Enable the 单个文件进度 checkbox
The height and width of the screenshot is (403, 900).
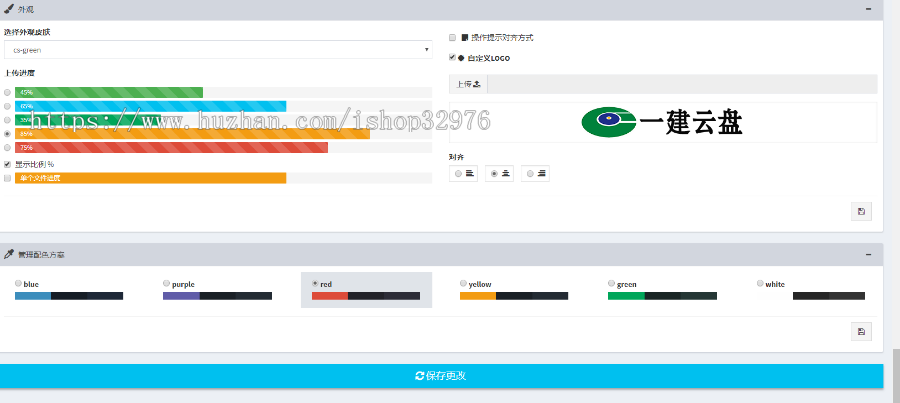(7, 179)
